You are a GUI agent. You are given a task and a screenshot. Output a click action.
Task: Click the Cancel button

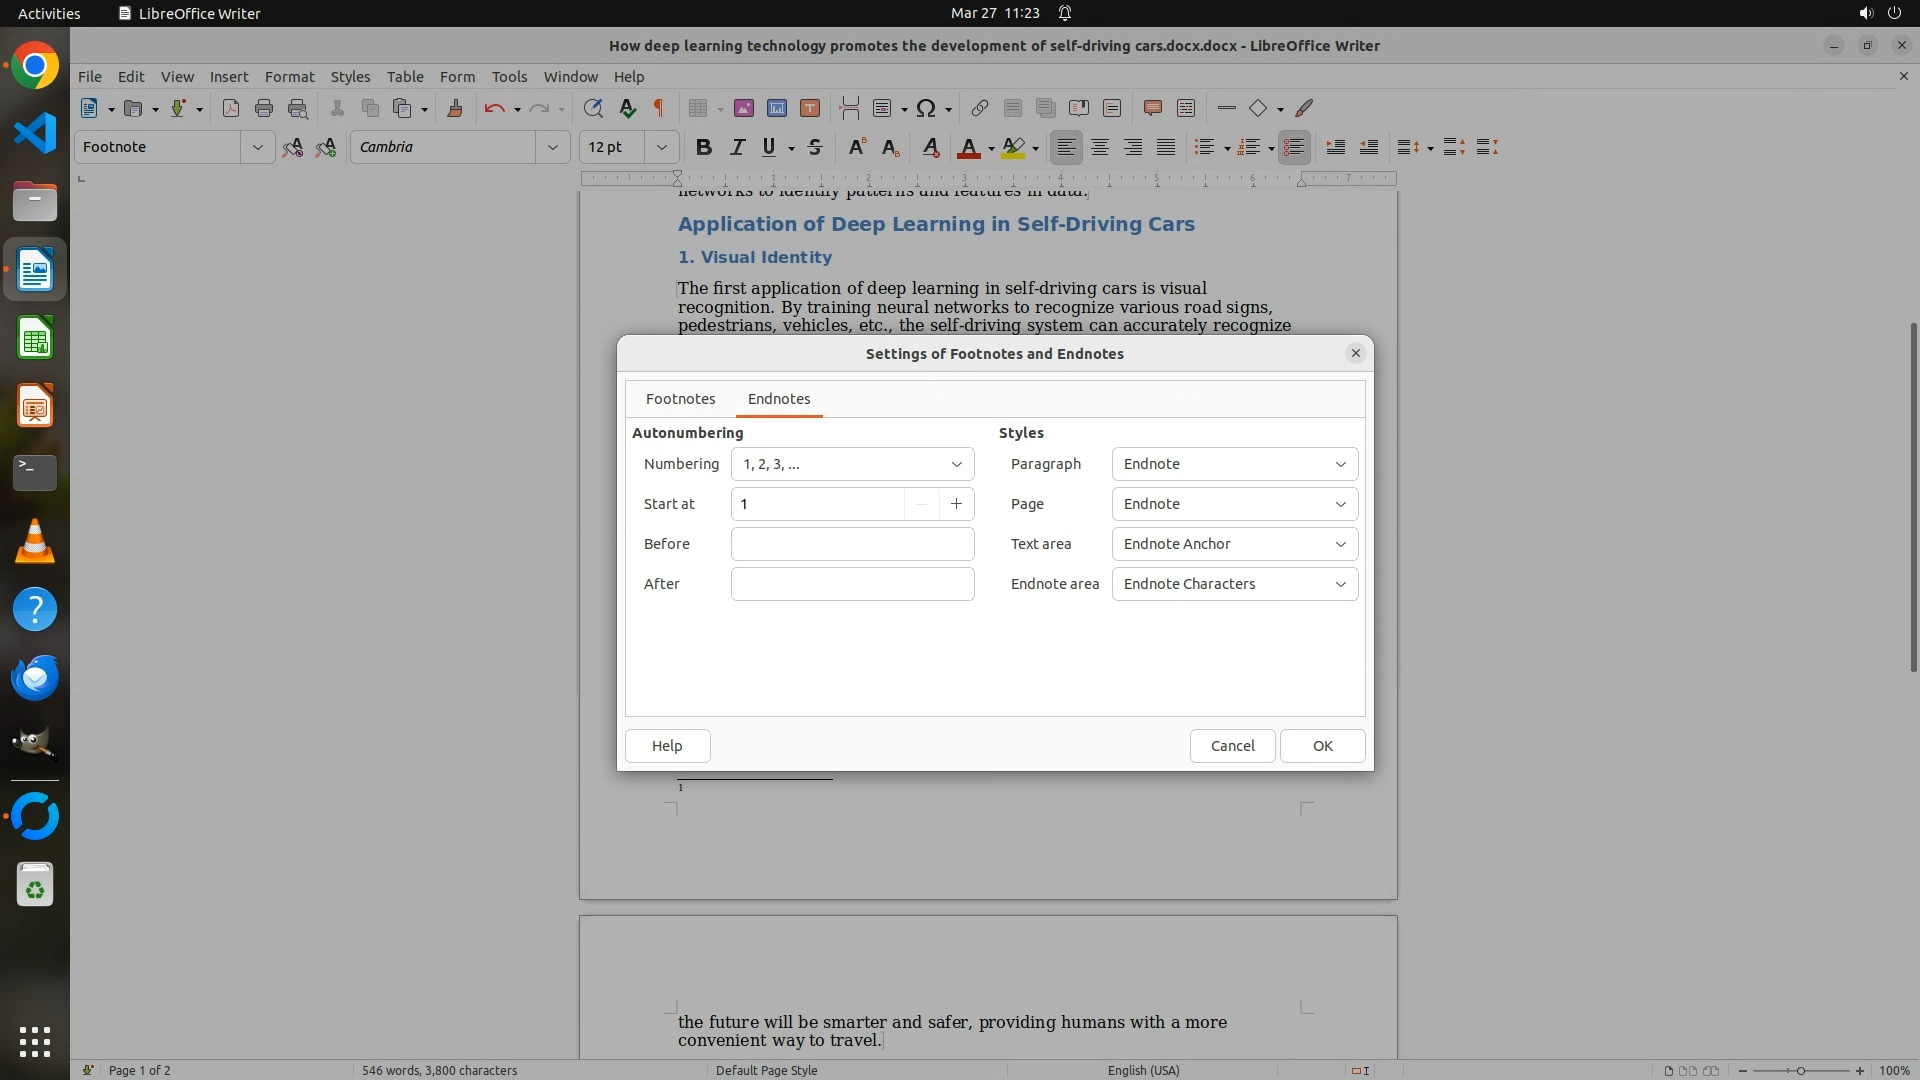click(1232, 746)
